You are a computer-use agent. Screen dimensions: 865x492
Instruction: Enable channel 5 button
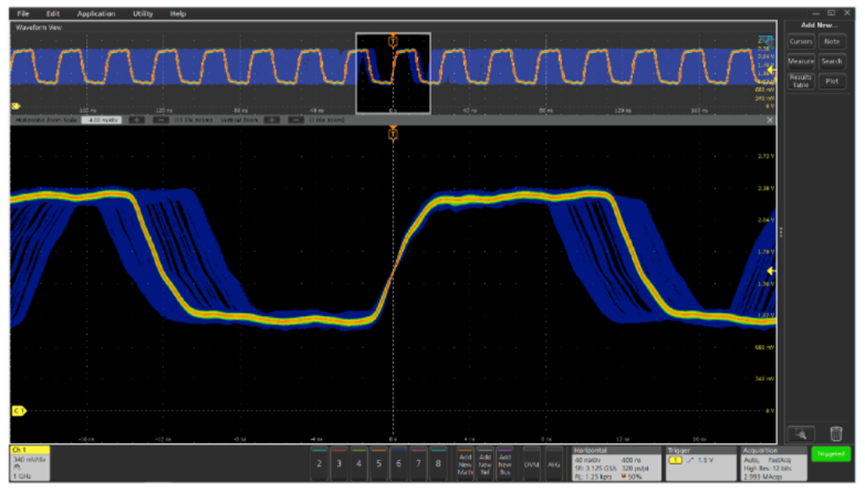click(x=378, y=464)
